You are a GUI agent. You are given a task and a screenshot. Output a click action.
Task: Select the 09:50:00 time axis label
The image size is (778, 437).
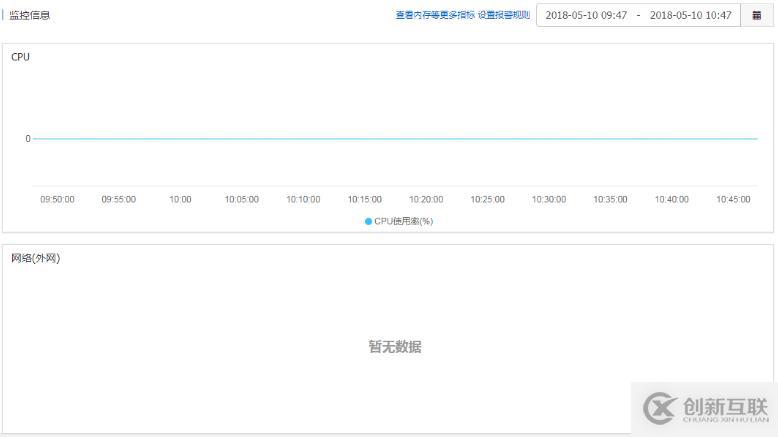(x=57, y=199)
